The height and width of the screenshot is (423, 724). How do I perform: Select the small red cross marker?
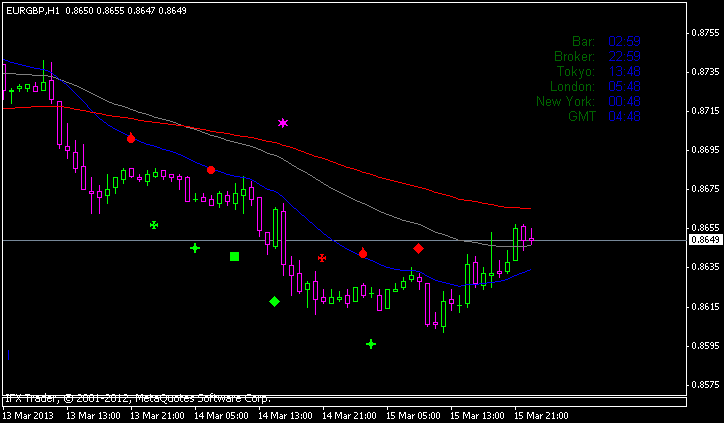322,258
